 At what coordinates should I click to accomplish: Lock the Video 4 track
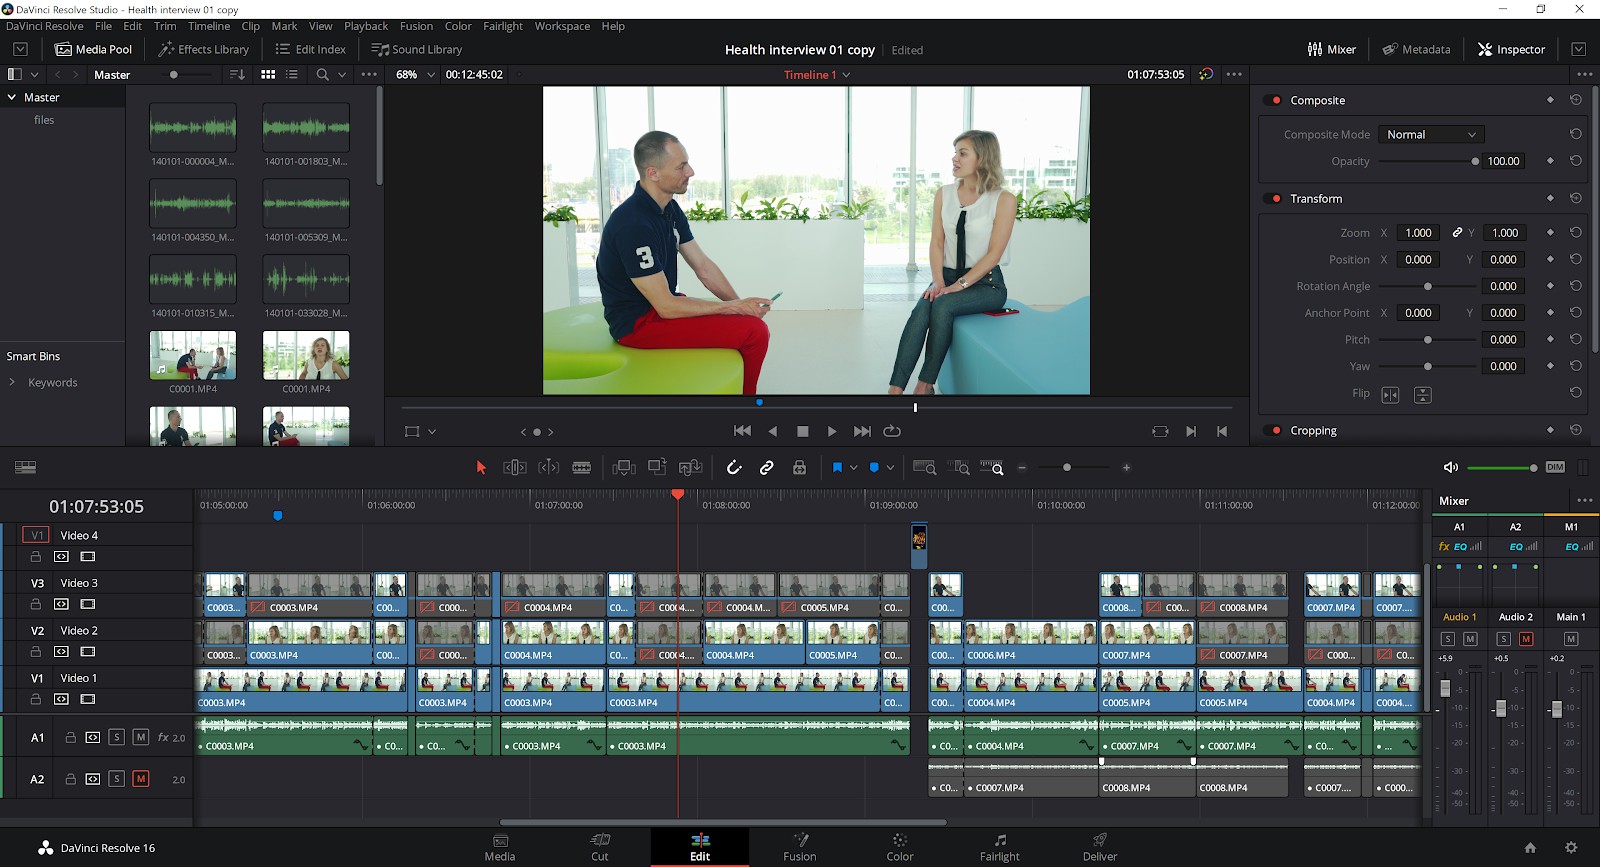tap(35, 556)
